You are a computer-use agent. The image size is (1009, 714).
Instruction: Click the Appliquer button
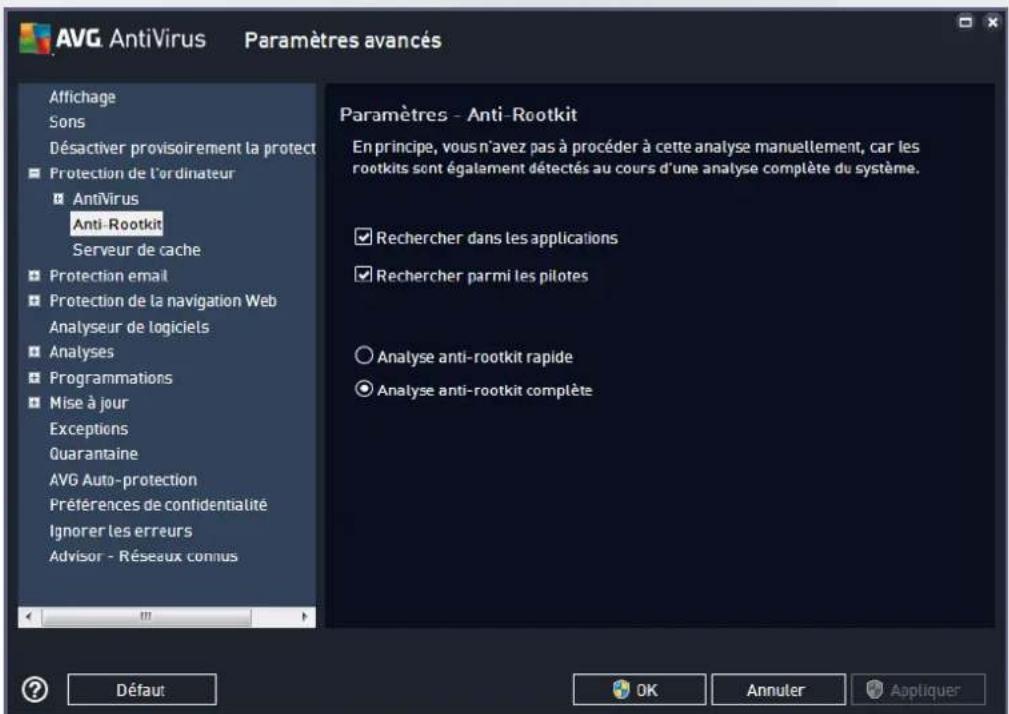[918, 690]
